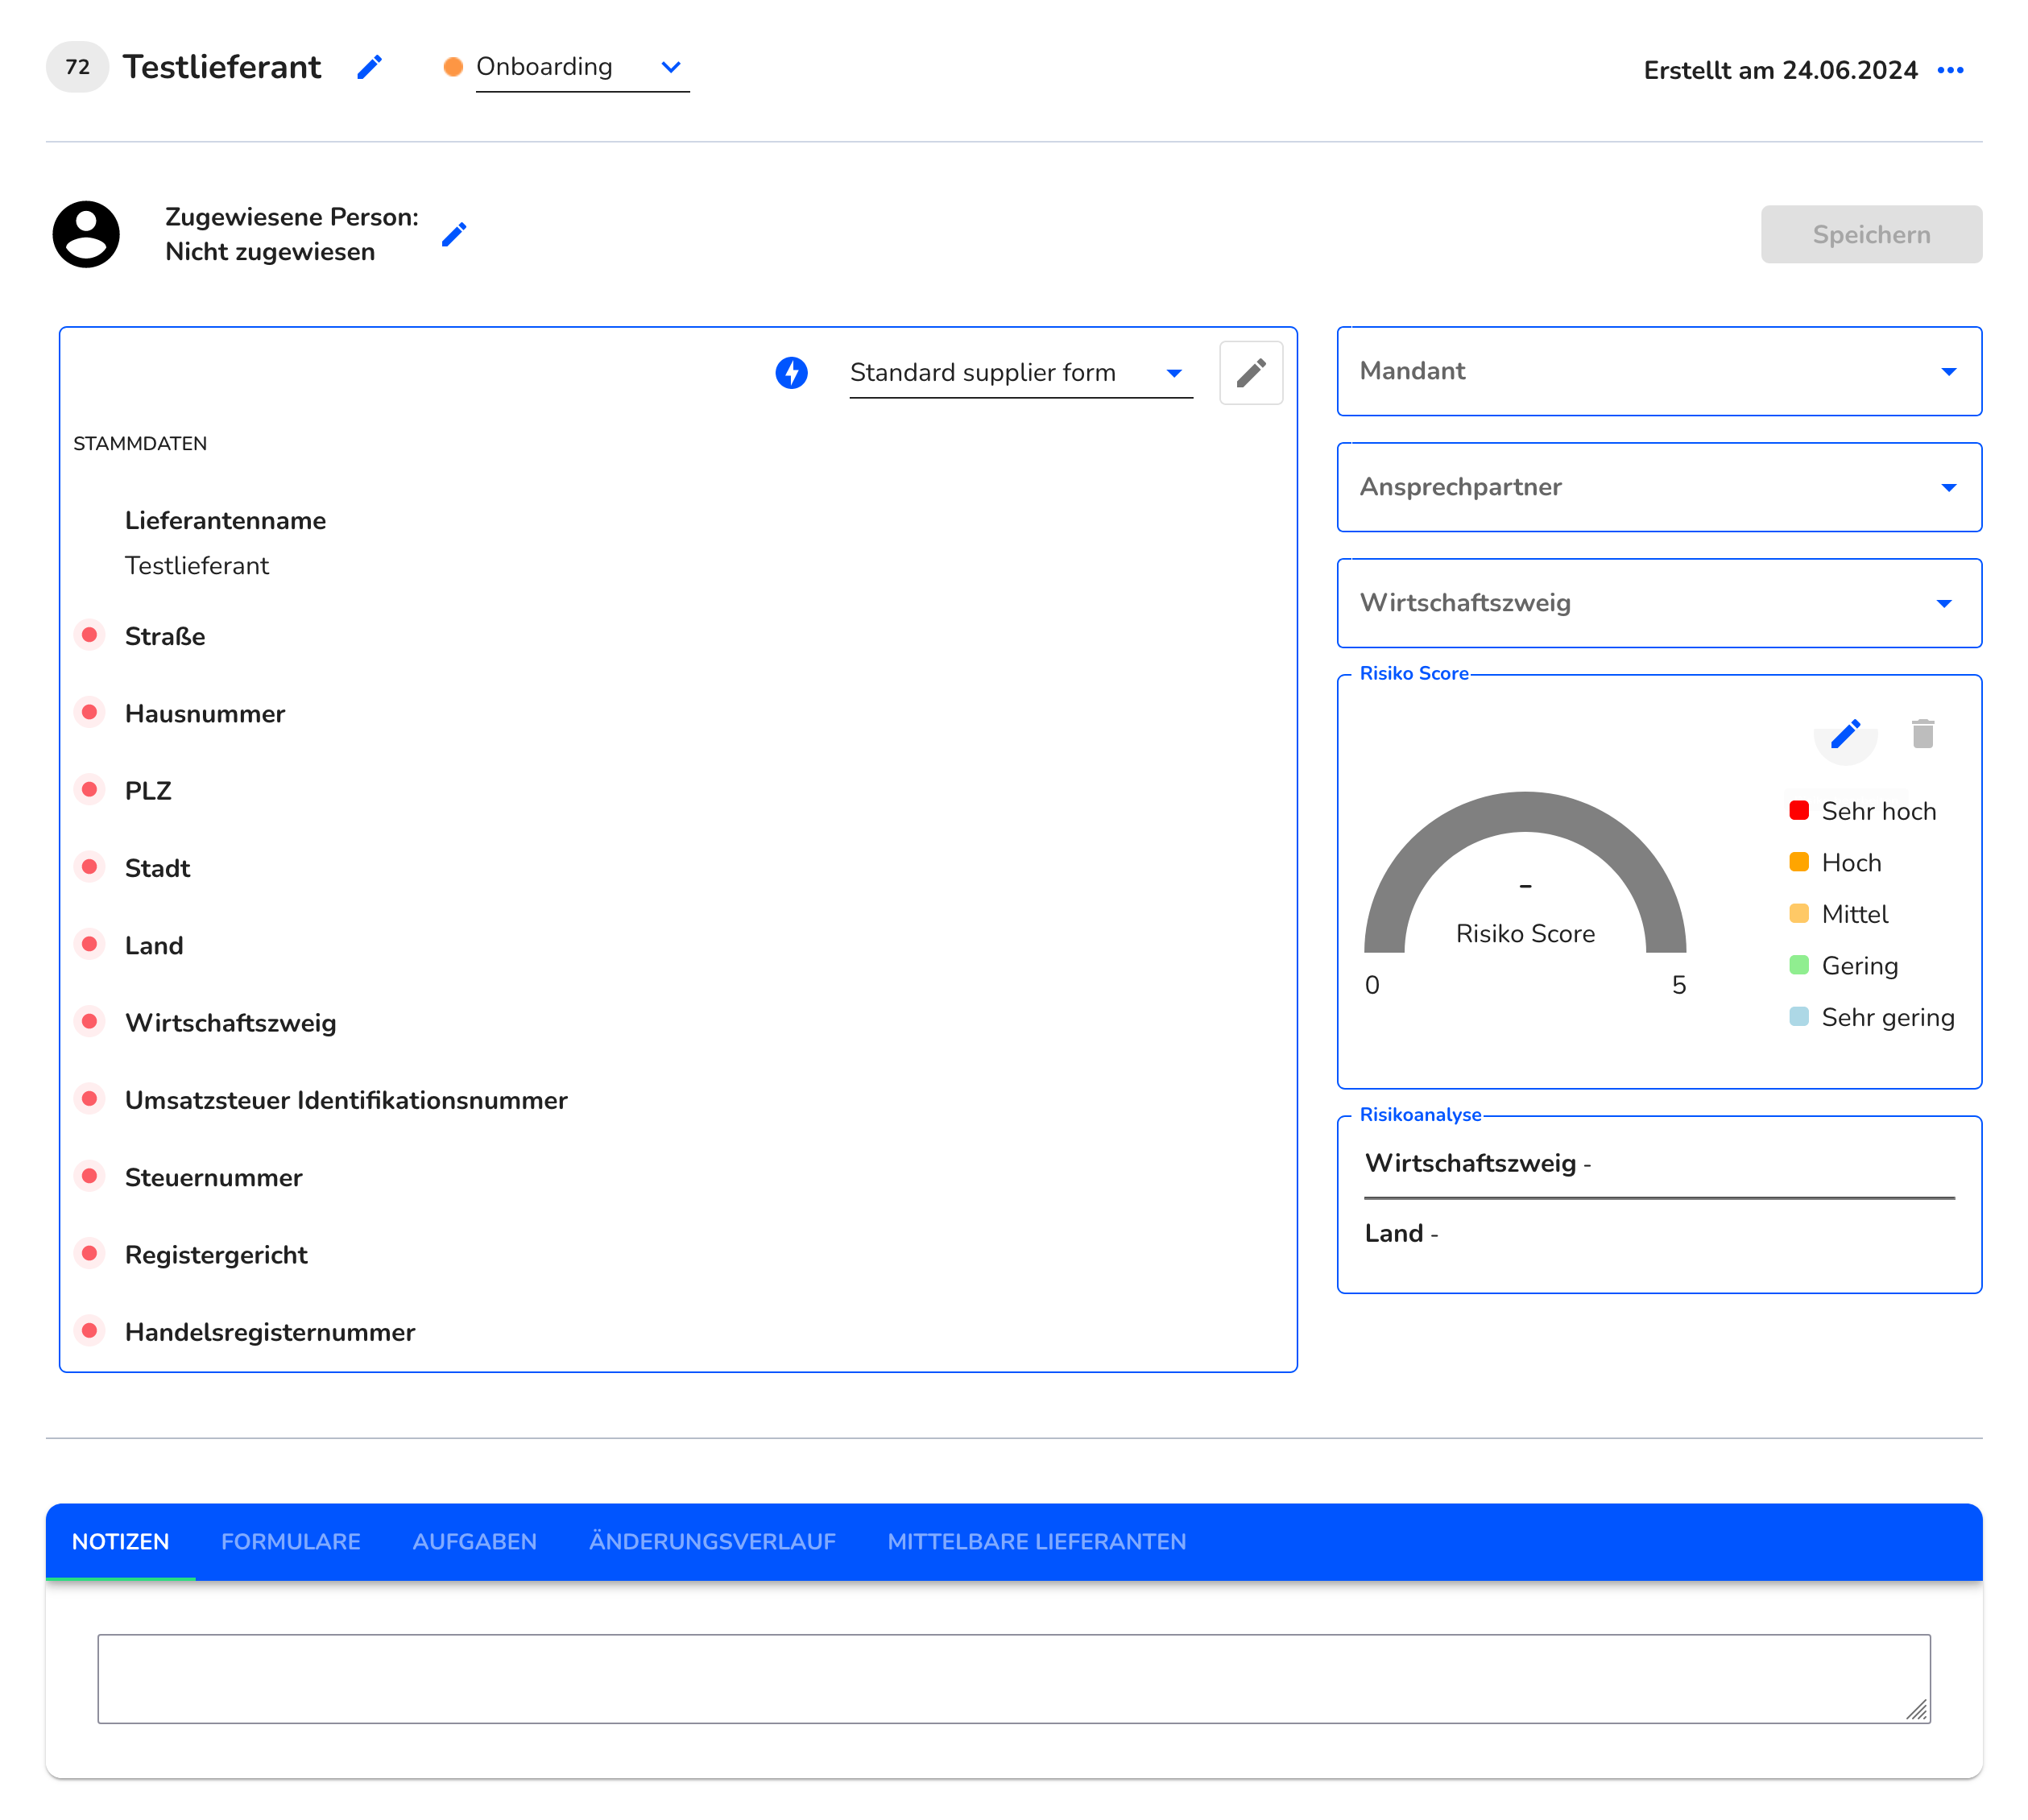Click the assigned person avatar icon

pos(86,234)
